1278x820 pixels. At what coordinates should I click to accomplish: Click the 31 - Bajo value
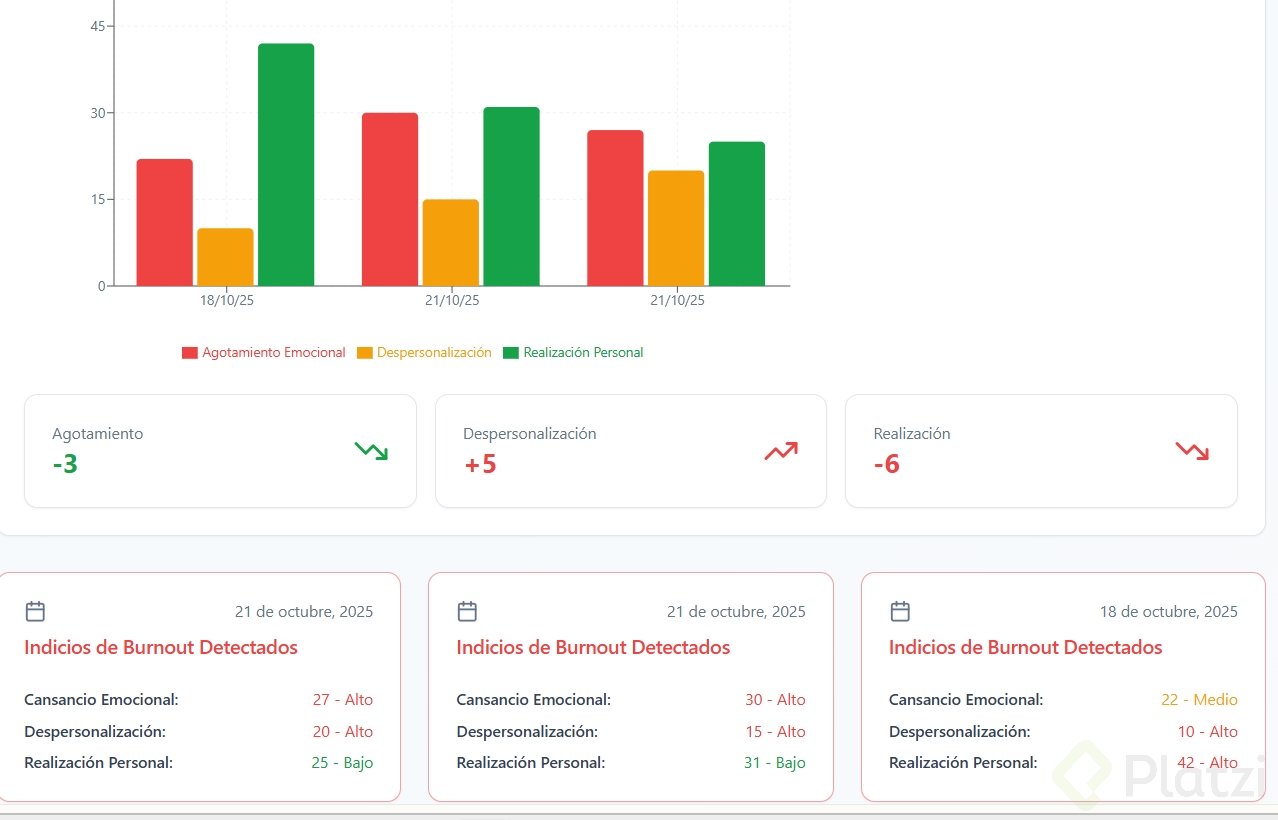(775, 763)
